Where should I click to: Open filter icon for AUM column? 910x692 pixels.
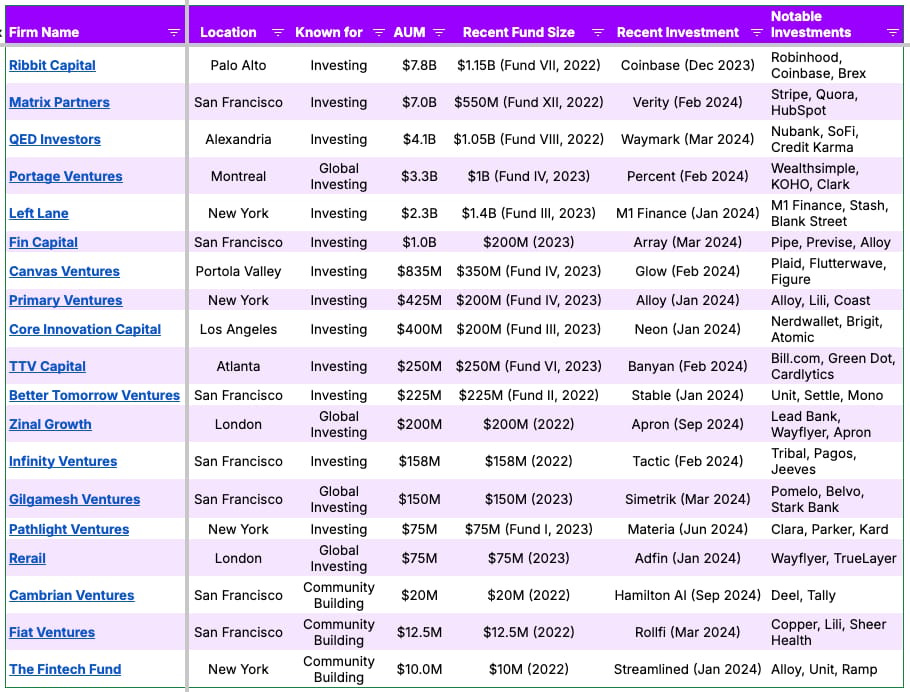click(x=439, y=33)
